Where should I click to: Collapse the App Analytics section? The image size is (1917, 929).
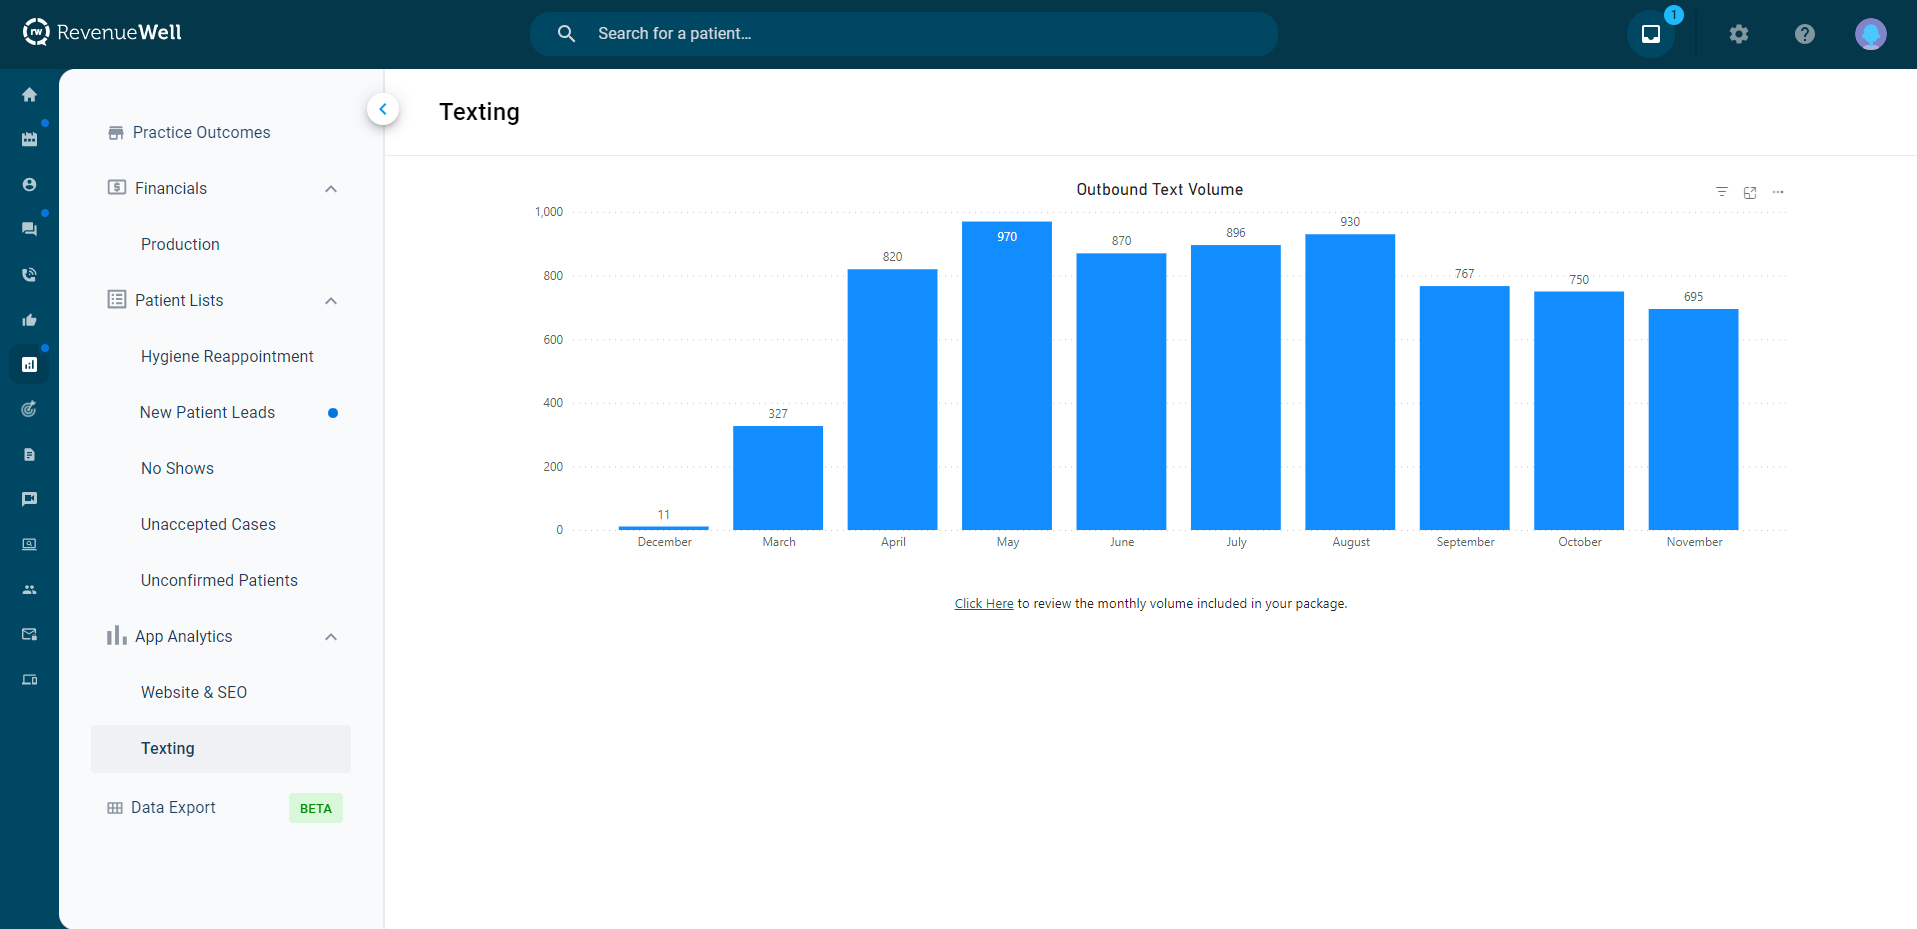pyautogui.click(x=331, y=637)
